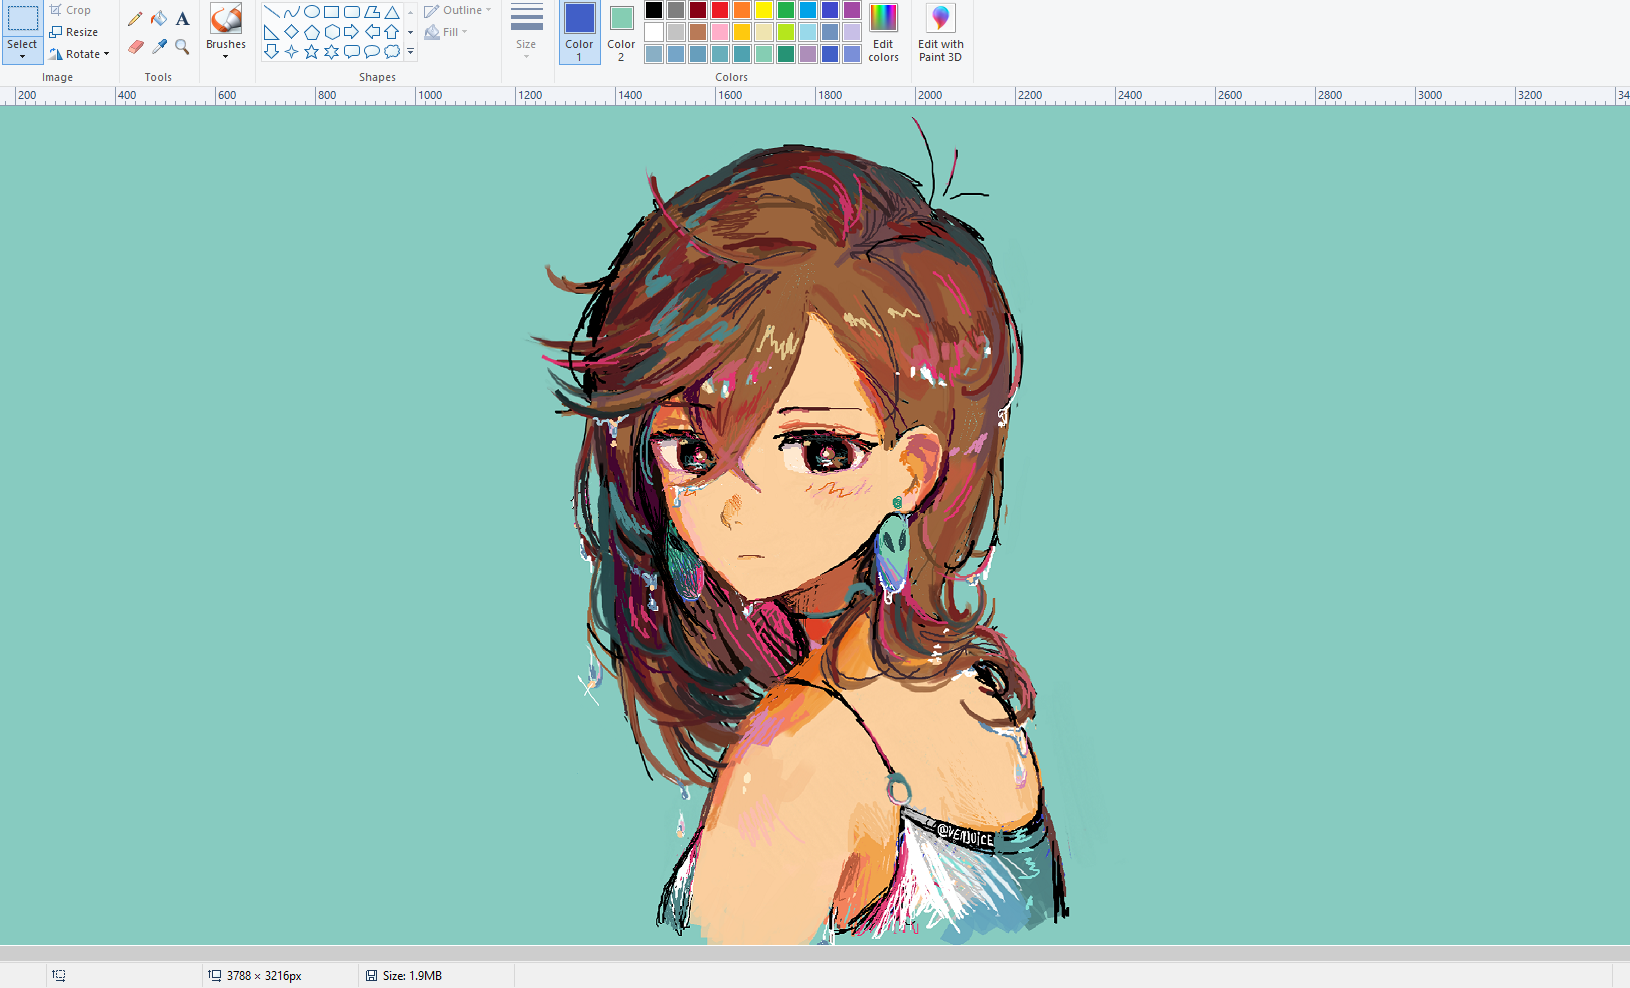1630x988 pixels.
Task: Open Edit colors dialog
Action: point(883,32)
